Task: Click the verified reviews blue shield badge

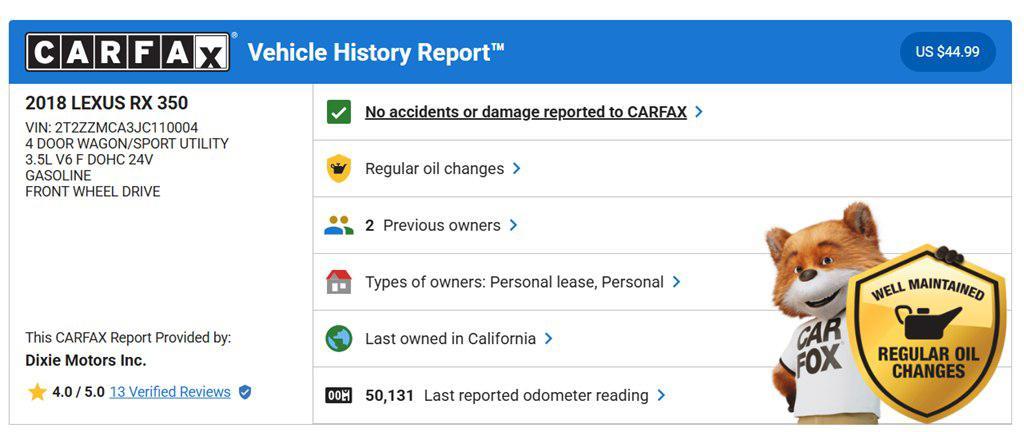Action: pyautogui.click(x=245, y=392)
